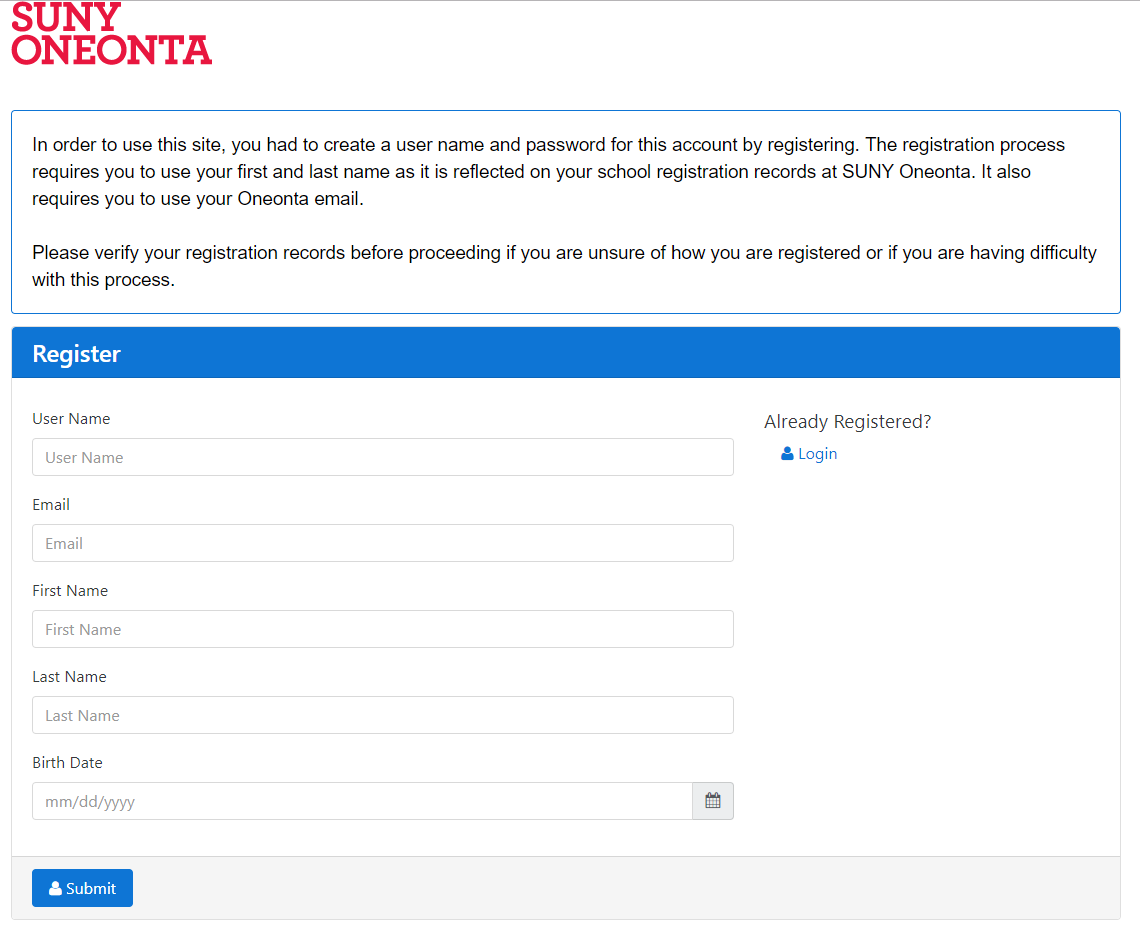
Task: Click into the Email input field
Action: point(382,542)
